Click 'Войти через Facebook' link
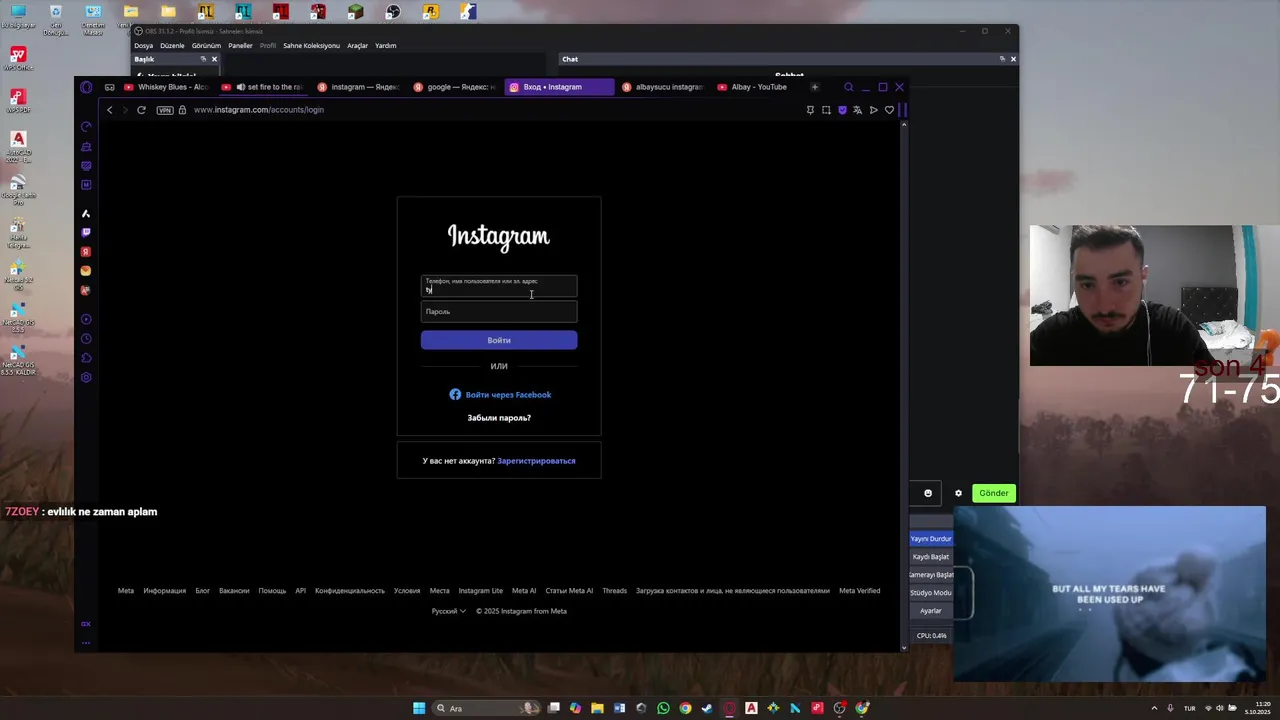Image resolution: width=1280 pixels, height=720 pixels. (500, 395)
